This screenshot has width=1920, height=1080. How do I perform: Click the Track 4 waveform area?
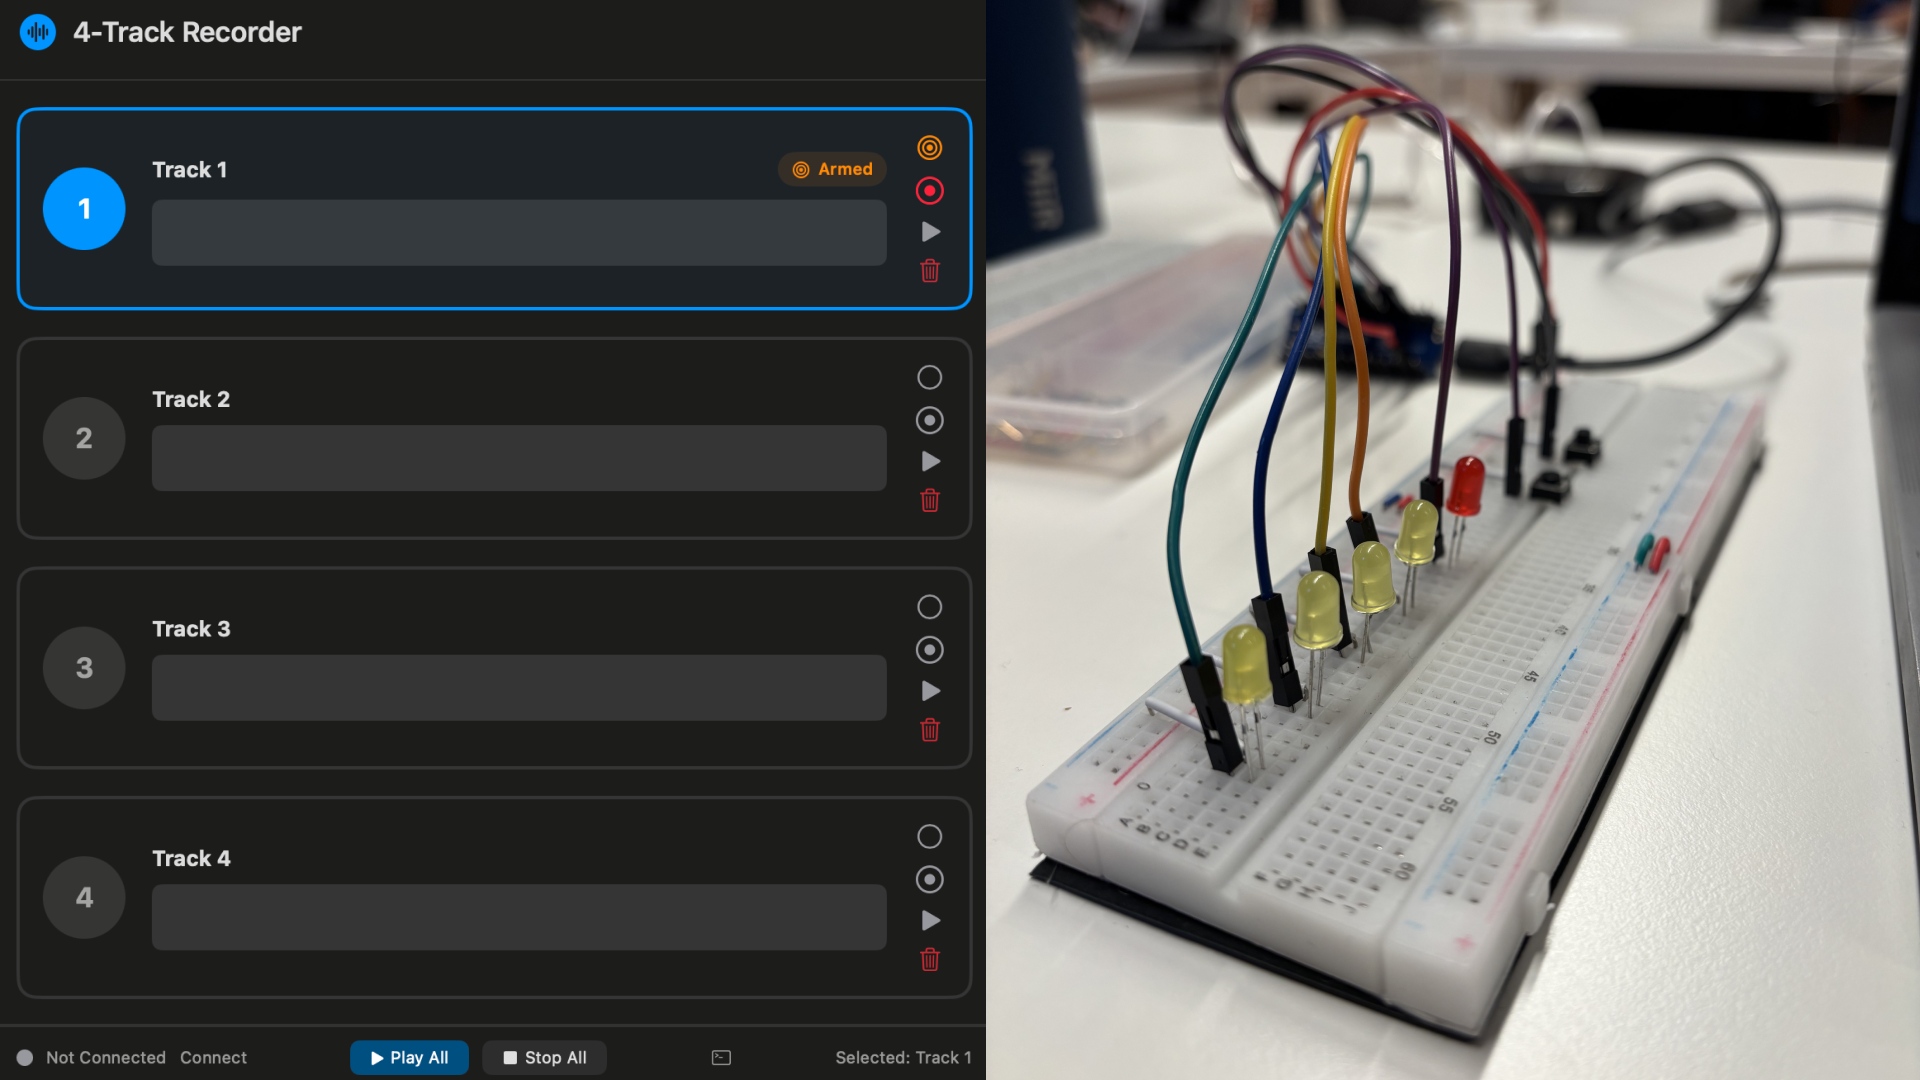pyautogui.click(x=518, y=917)
